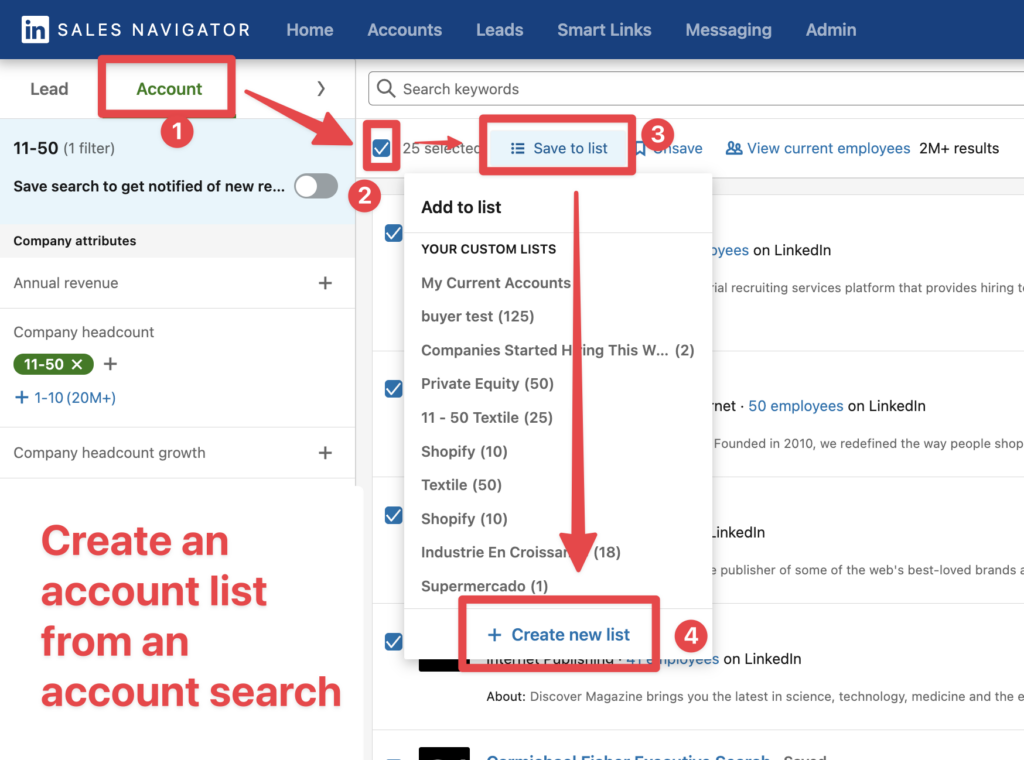Click the plus icon in Create new list

[x=494, y=635]
